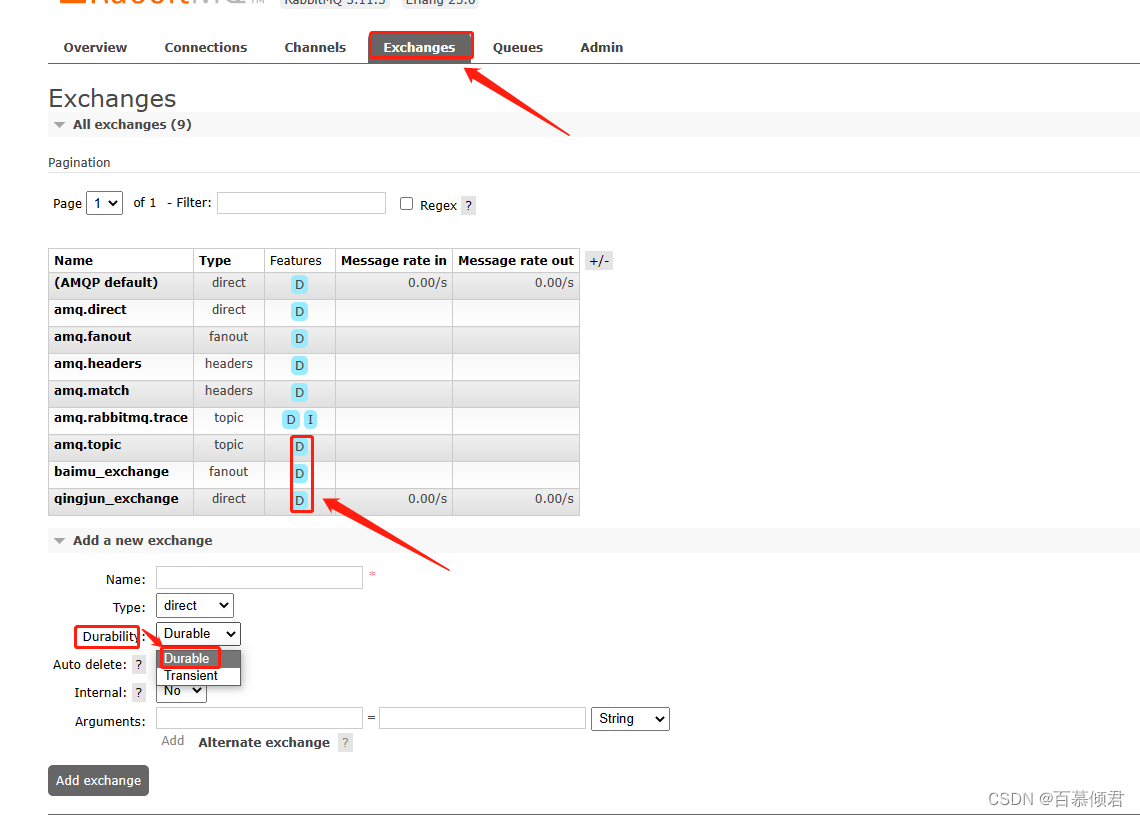Open the amq.topic exchange

click(87, 444)
